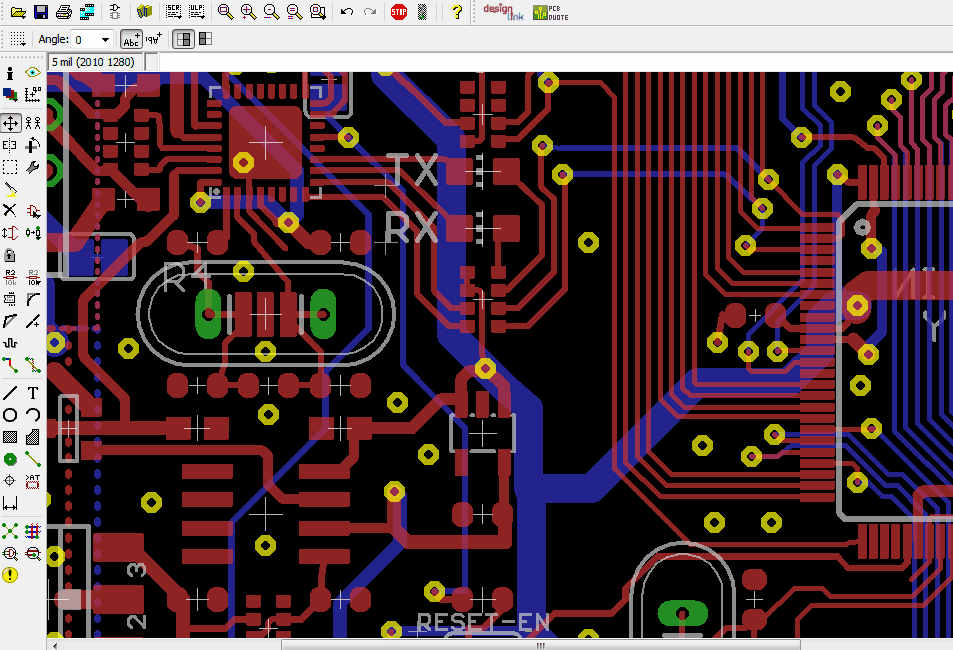Open help with question mark icon
The height and width of the screenshot is (650, 953).
[457, 12]
